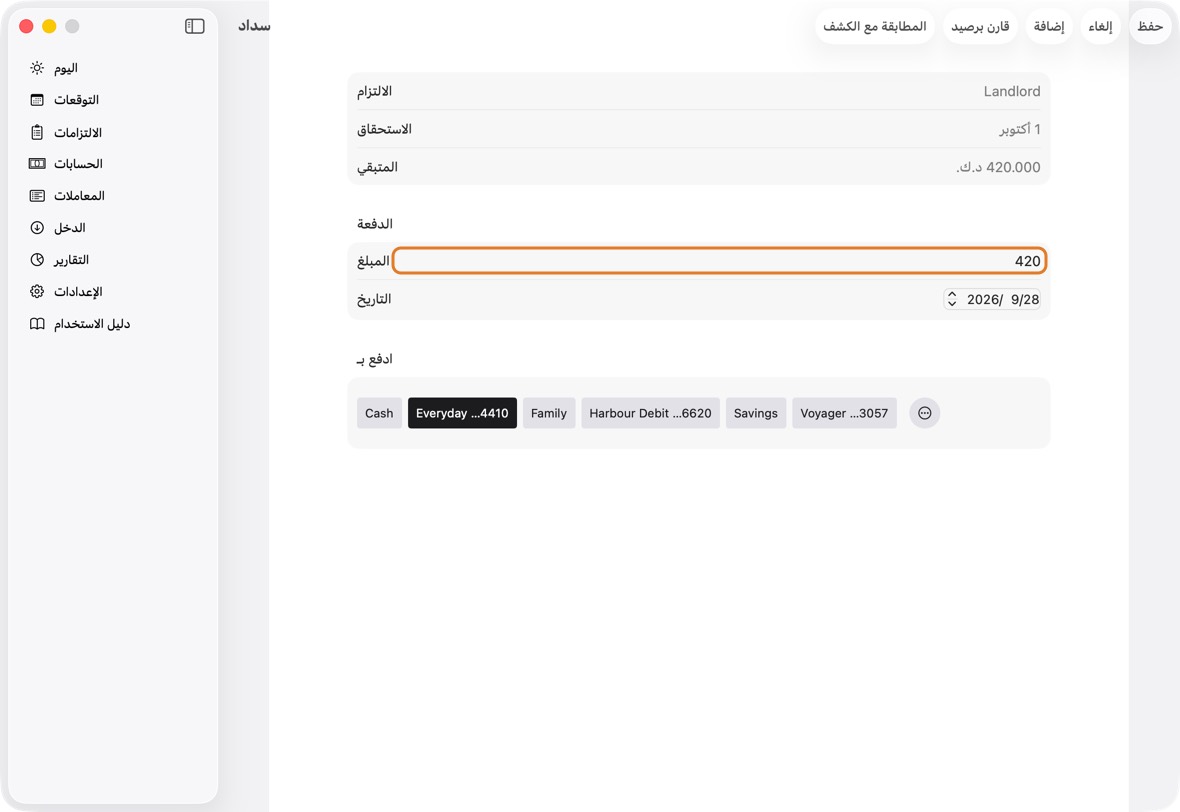The height and width of the screenshot is (812, 1180).
Task: Click the download-arrow icon beside الدخل
Action: pos(37,227)
